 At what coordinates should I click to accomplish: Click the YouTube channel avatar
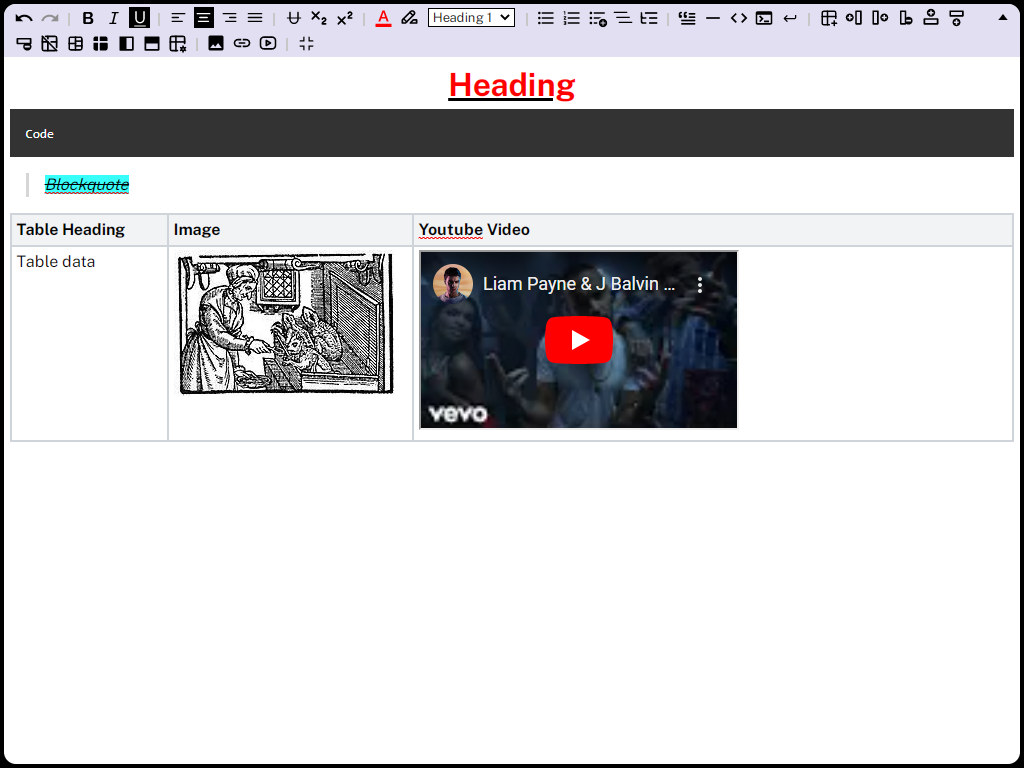tap(453, 283)
